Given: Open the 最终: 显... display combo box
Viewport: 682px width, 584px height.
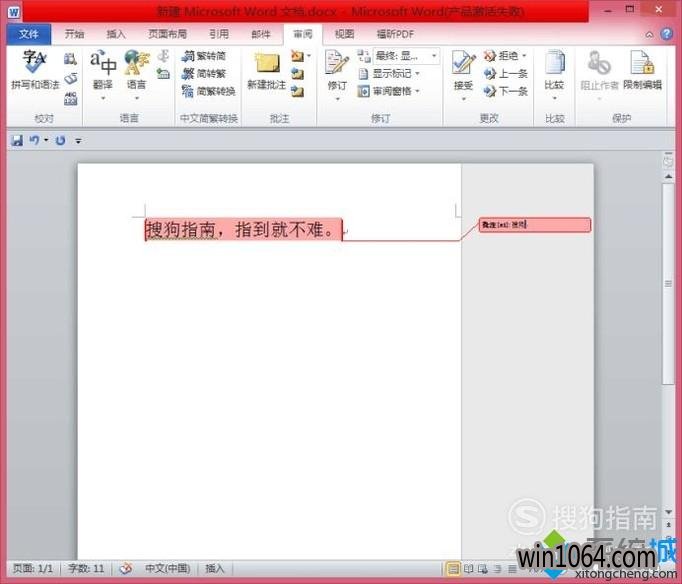Looking at the screenshot, I should [406, 56].
